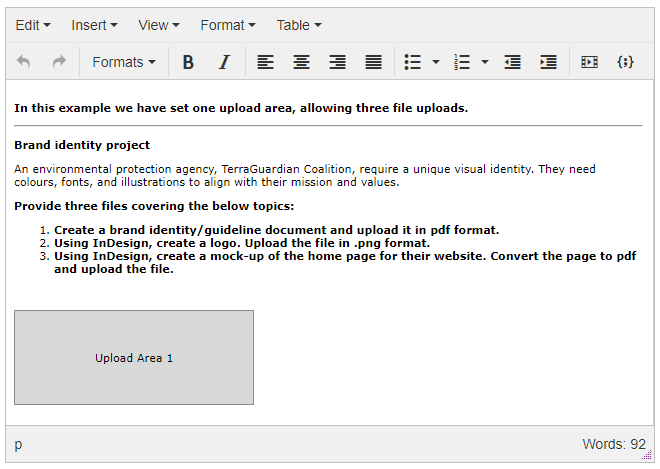Insert a numbered list
Image resolution: width=660 pixels, height=469 pixels.
[x=462, y=62]
